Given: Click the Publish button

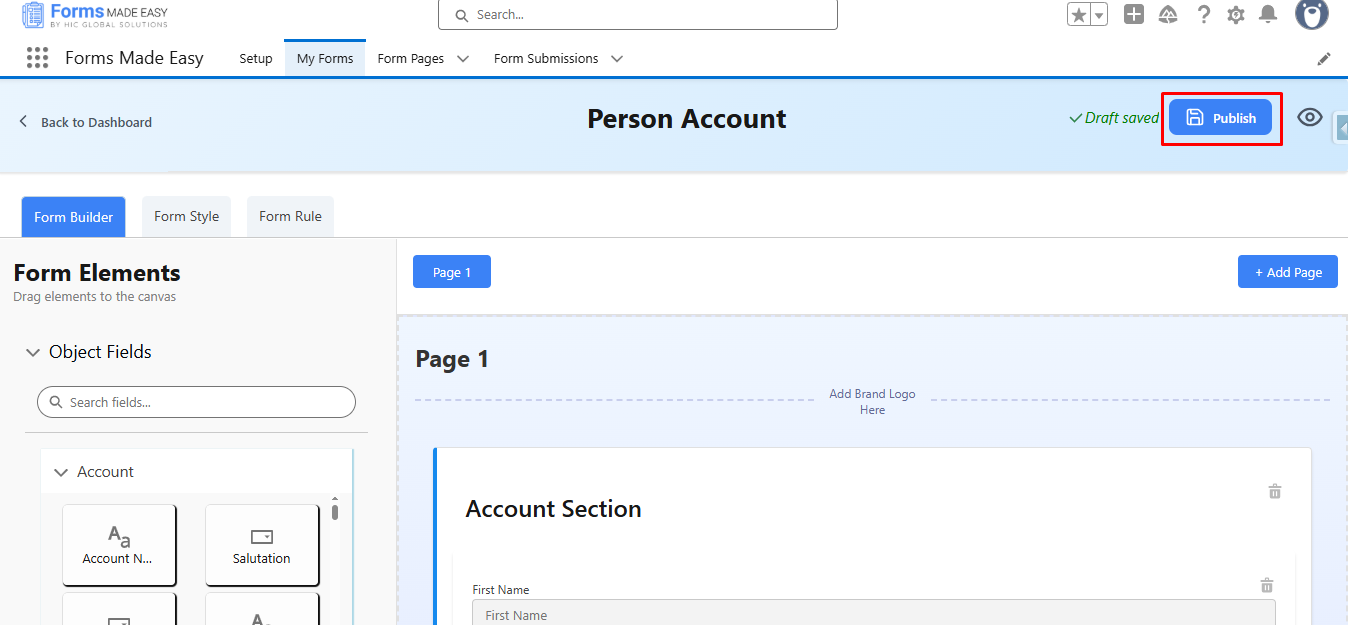Looking at the screenshot, I should point(1220,118).
